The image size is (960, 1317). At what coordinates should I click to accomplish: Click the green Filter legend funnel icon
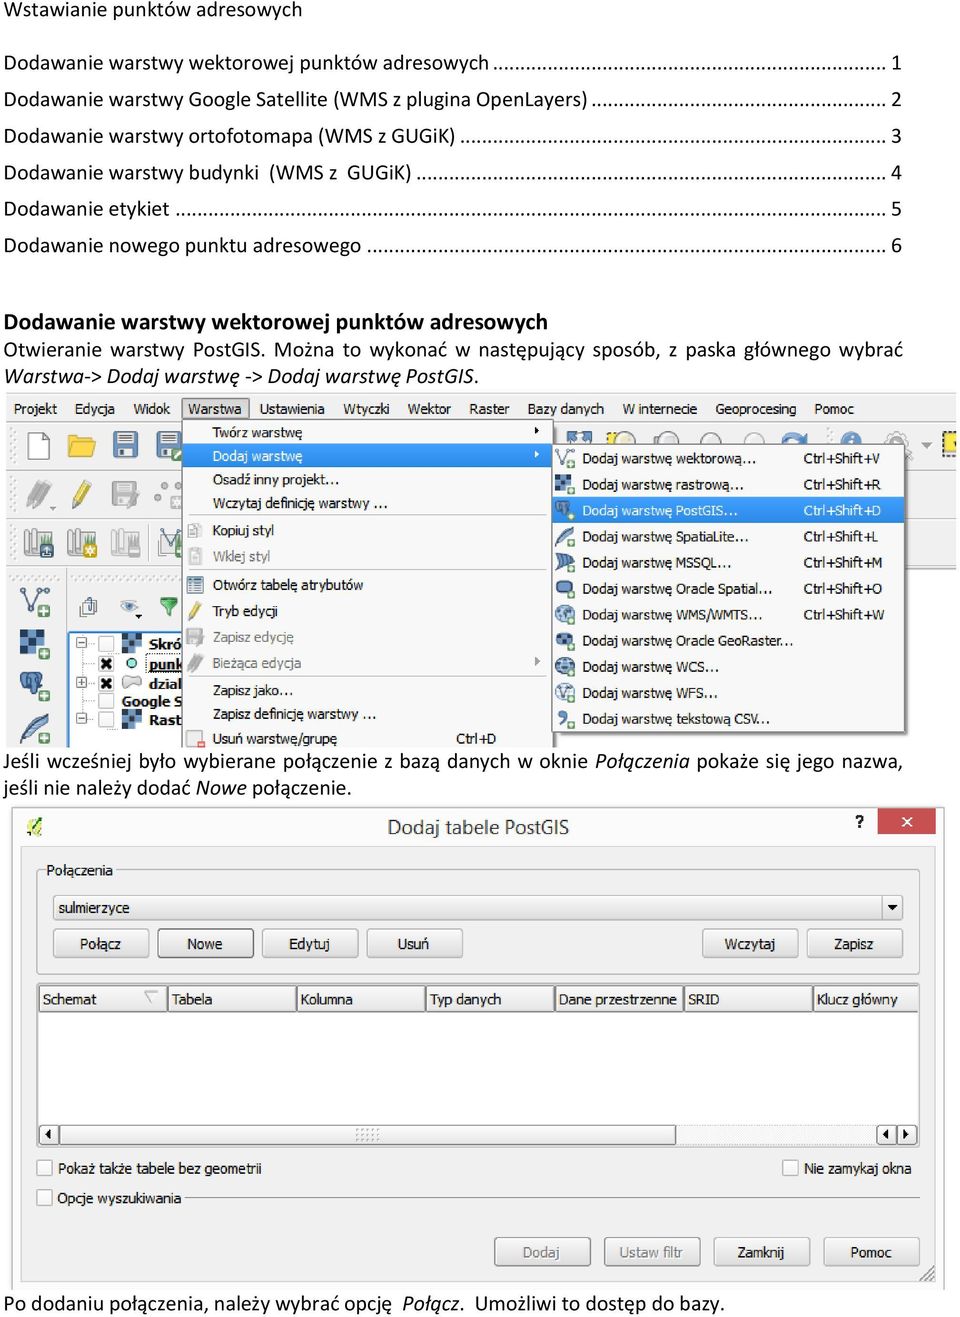(168, 606)
